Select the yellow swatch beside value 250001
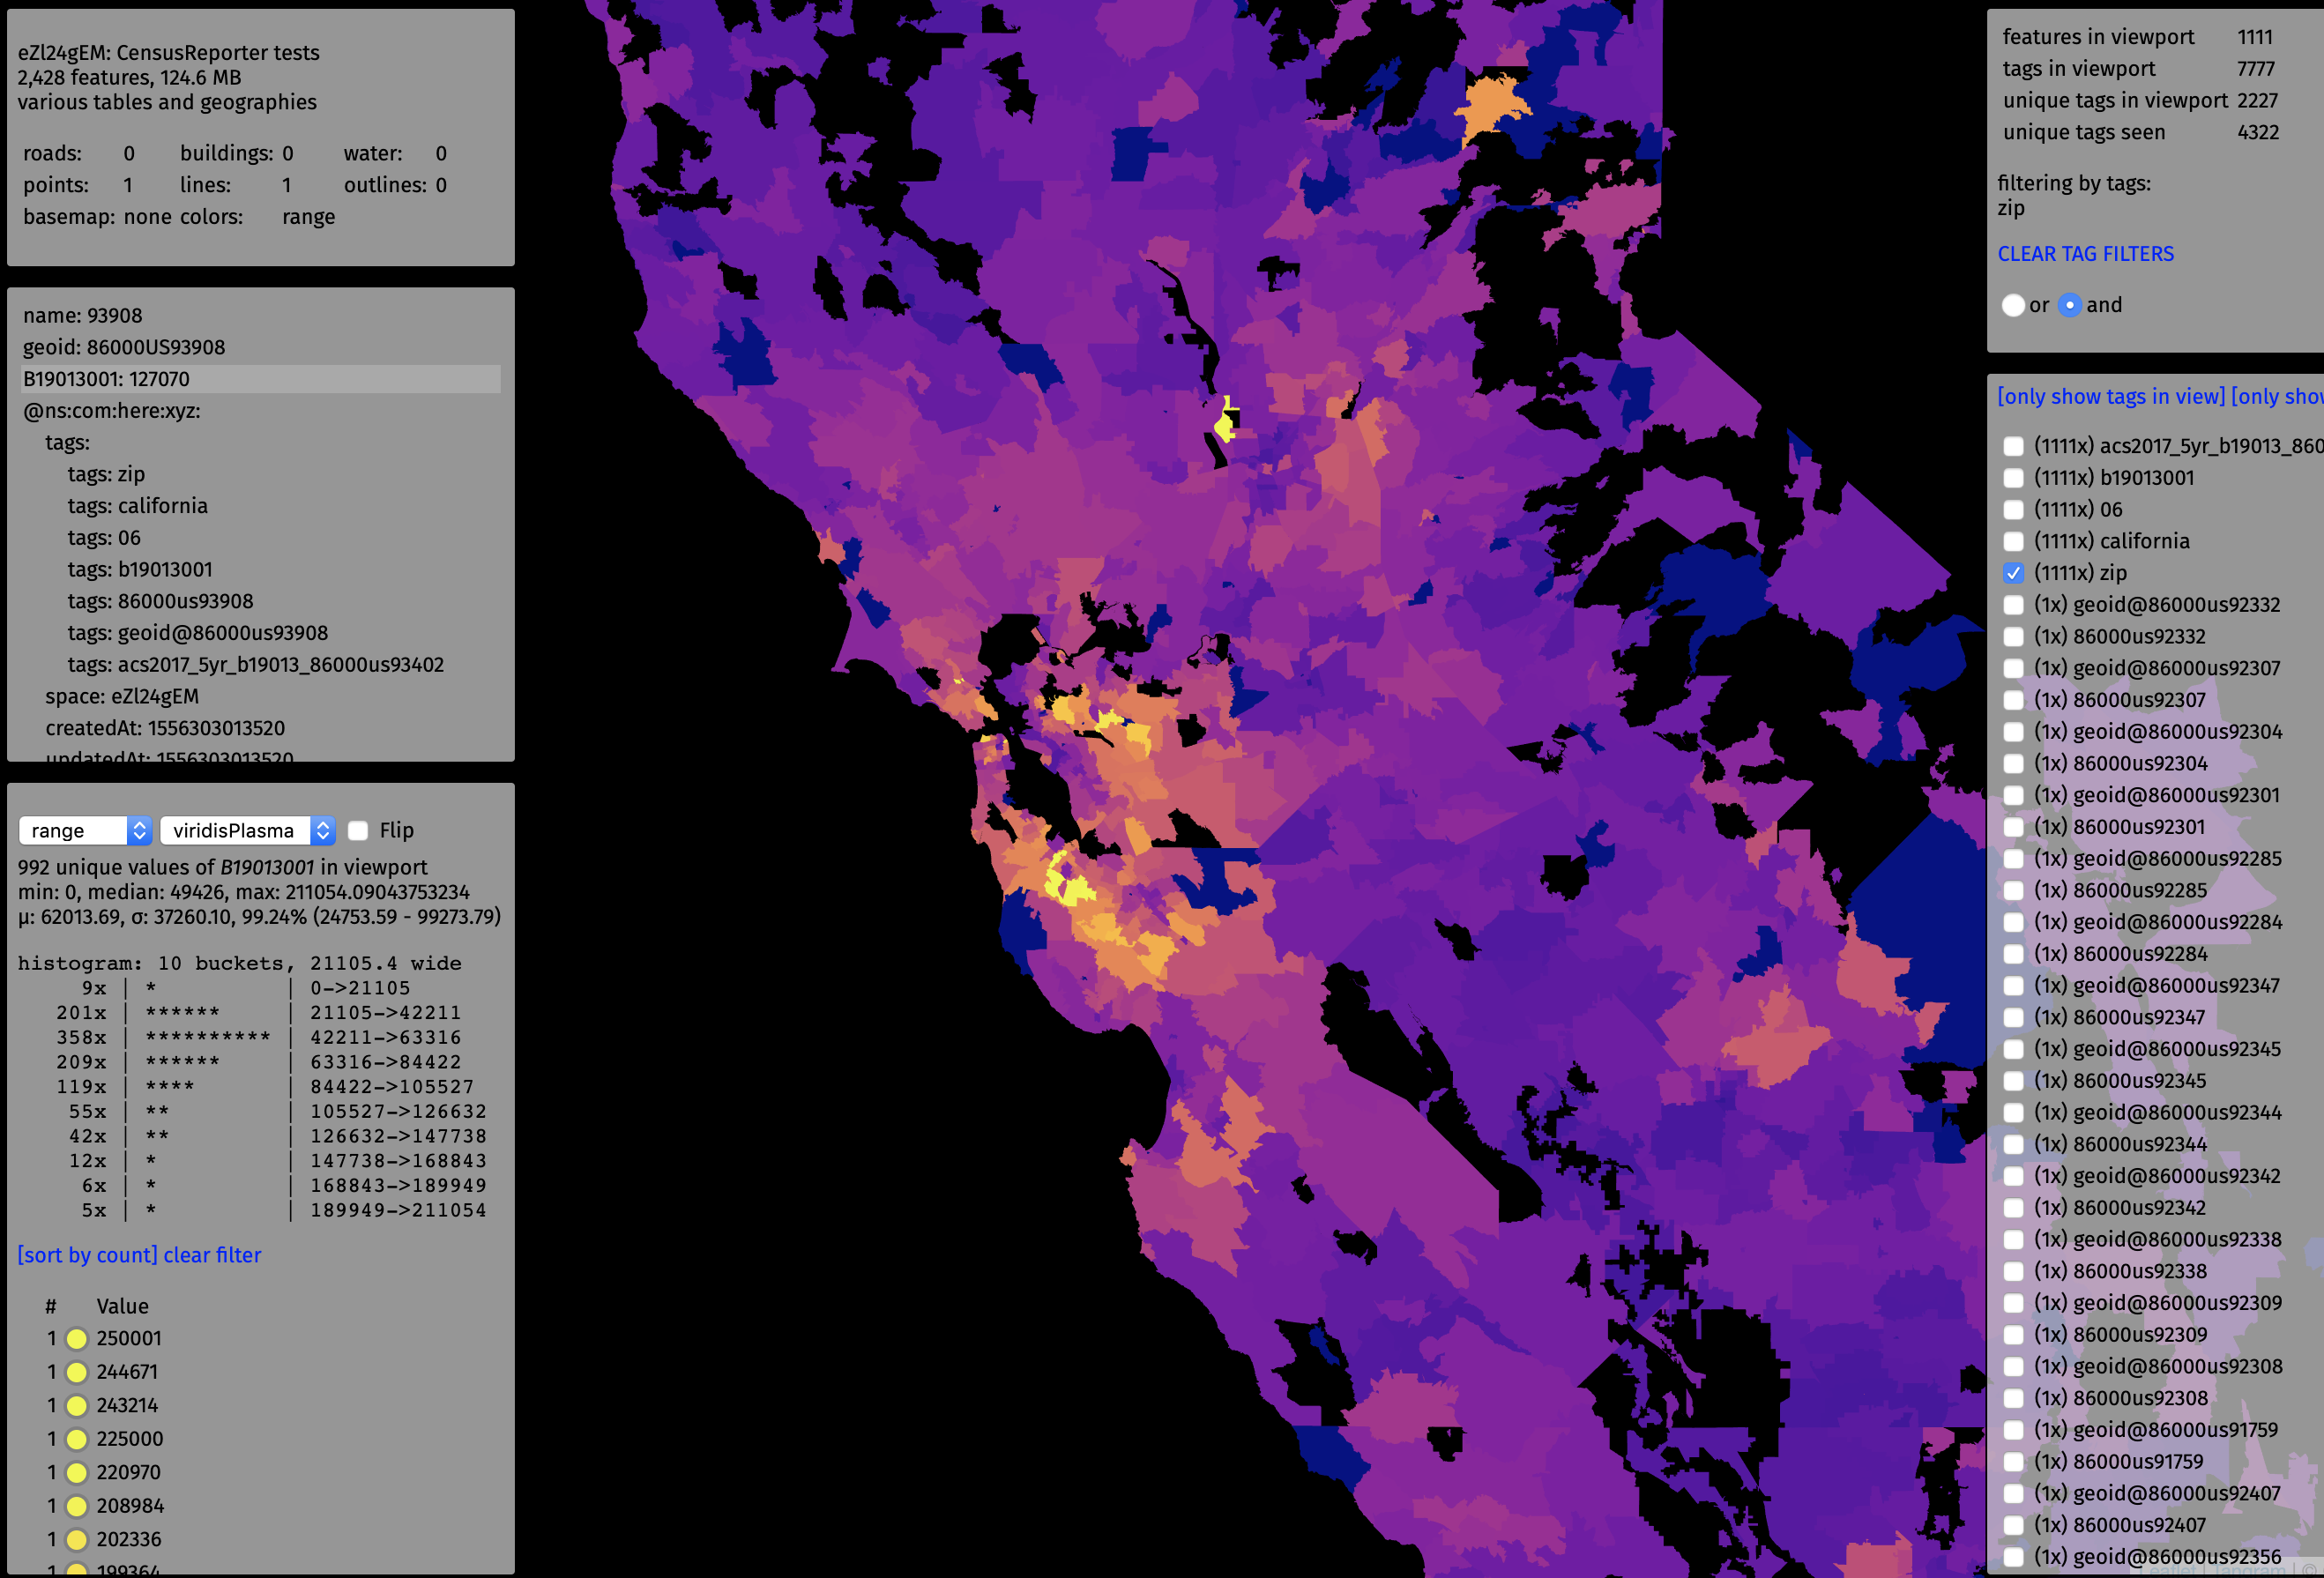2324x1578 pixels. (x=77, y=1338)
